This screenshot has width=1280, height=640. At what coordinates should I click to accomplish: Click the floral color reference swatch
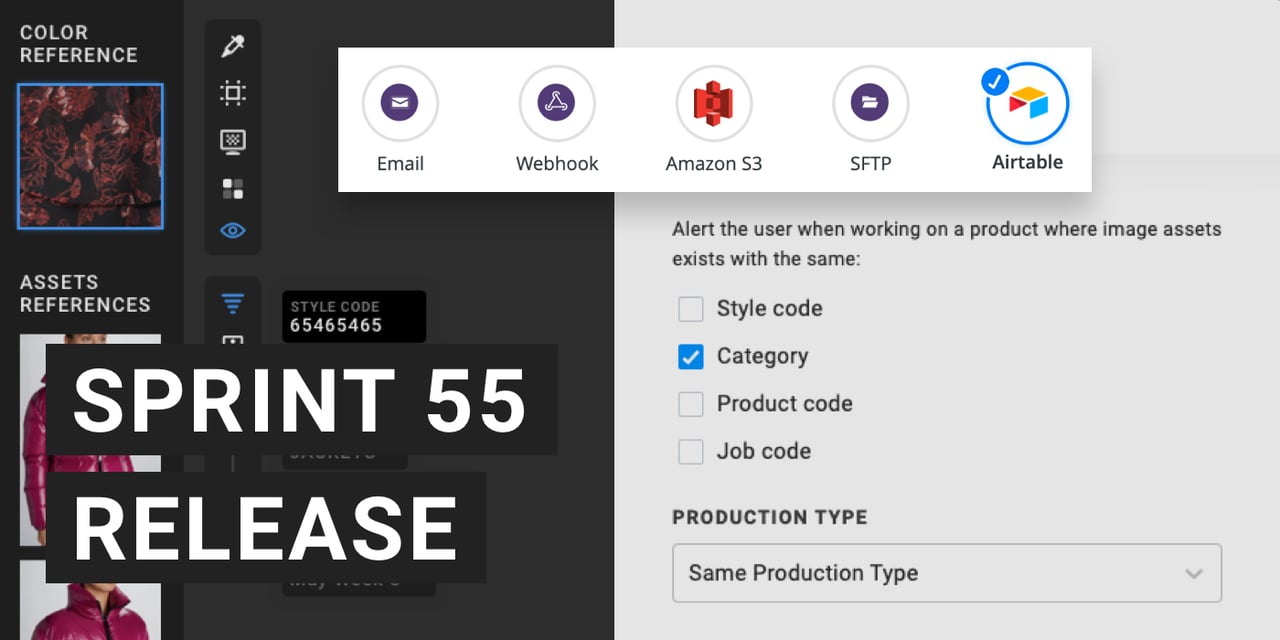coord(90,157)
